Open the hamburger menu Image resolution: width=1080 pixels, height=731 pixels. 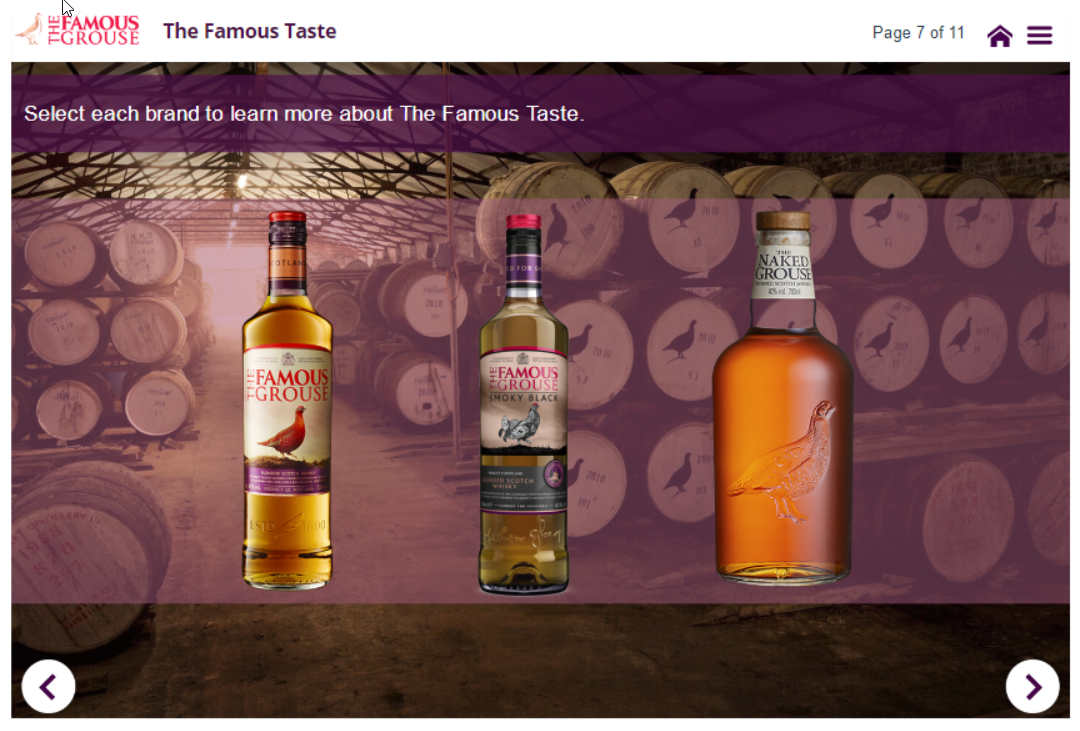point(1039,35)
